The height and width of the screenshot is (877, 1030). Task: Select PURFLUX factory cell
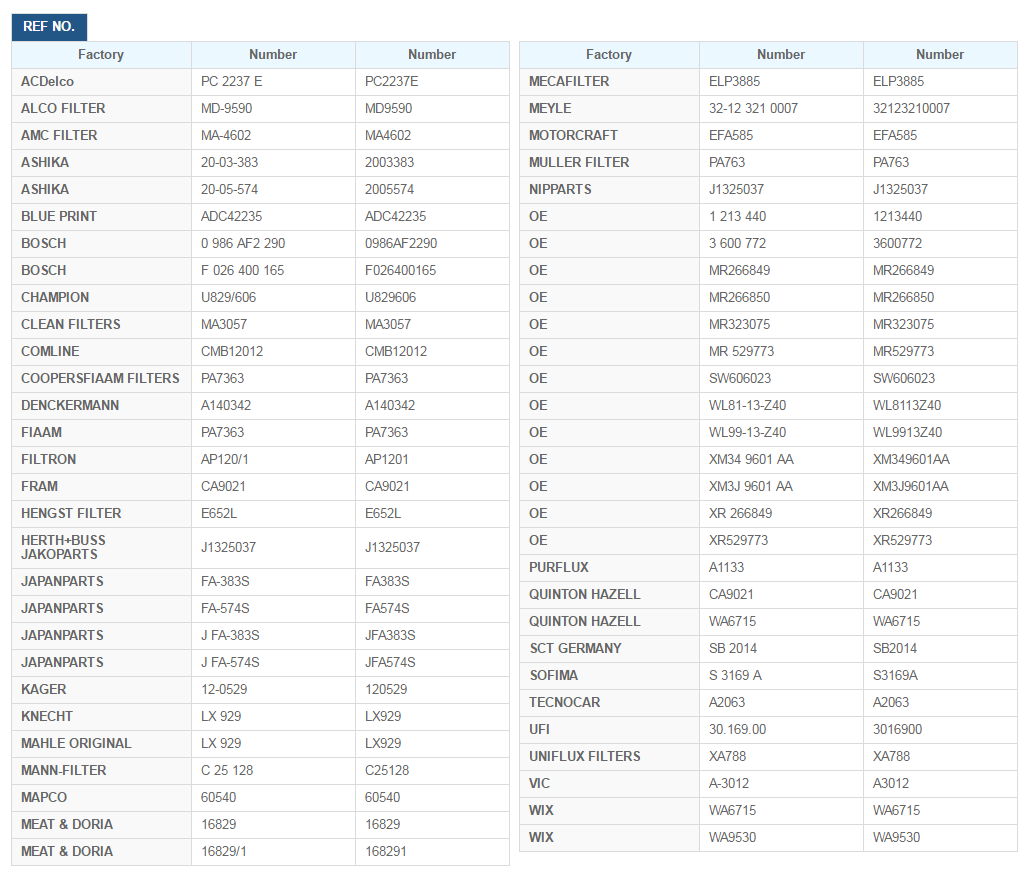pyautogui.click(x=610, y=568)
